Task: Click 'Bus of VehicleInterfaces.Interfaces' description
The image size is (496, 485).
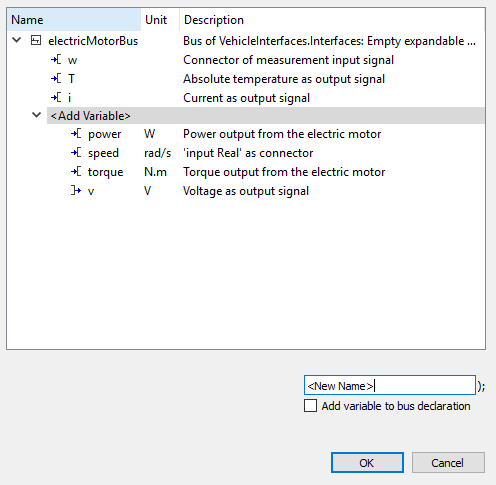Action: click(329, 41)
